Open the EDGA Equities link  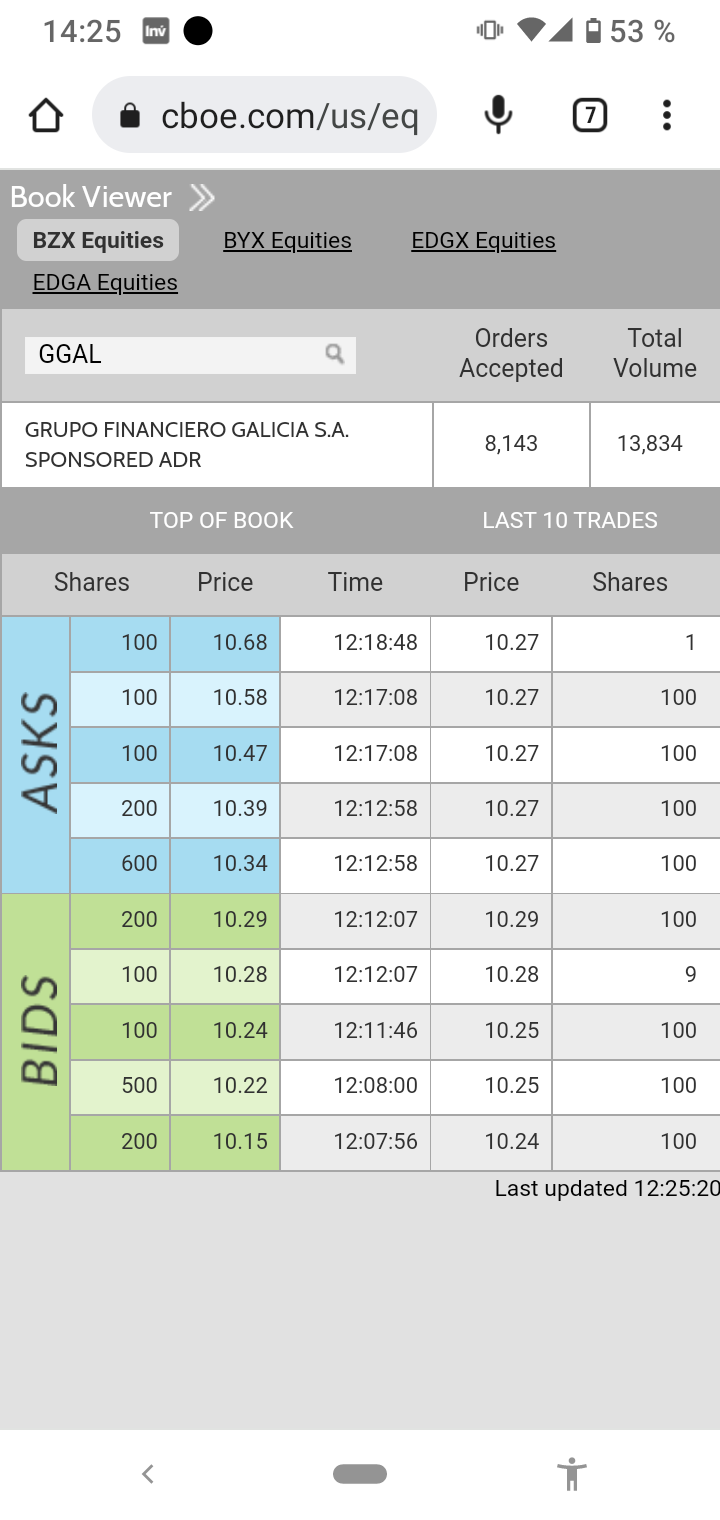(x=105, y=283)
